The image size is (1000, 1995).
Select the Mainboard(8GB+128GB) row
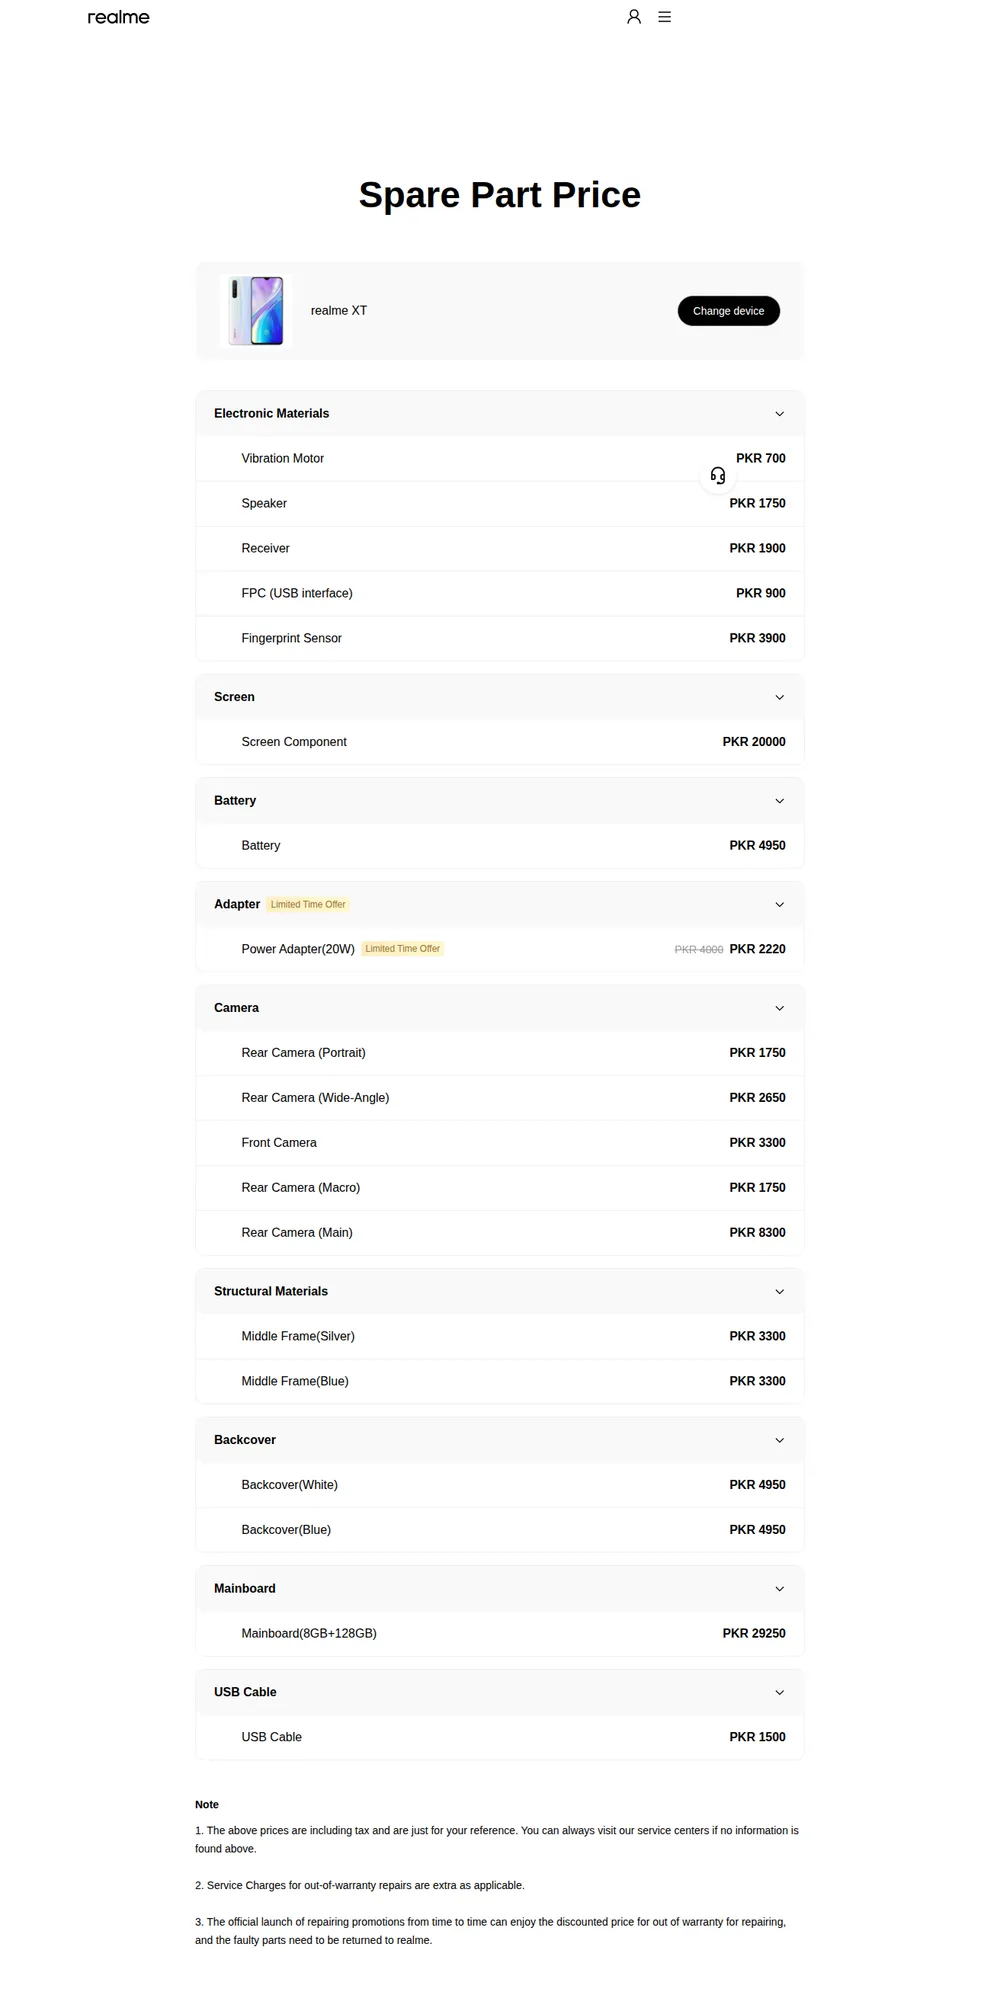[500, 1634]
